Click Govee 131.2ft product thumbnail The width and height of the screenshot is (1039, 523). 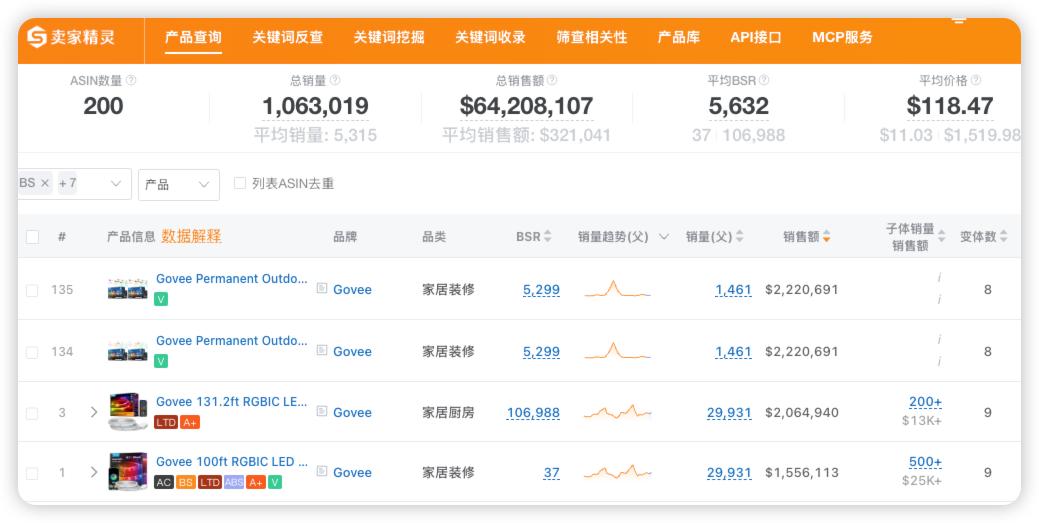128,412
